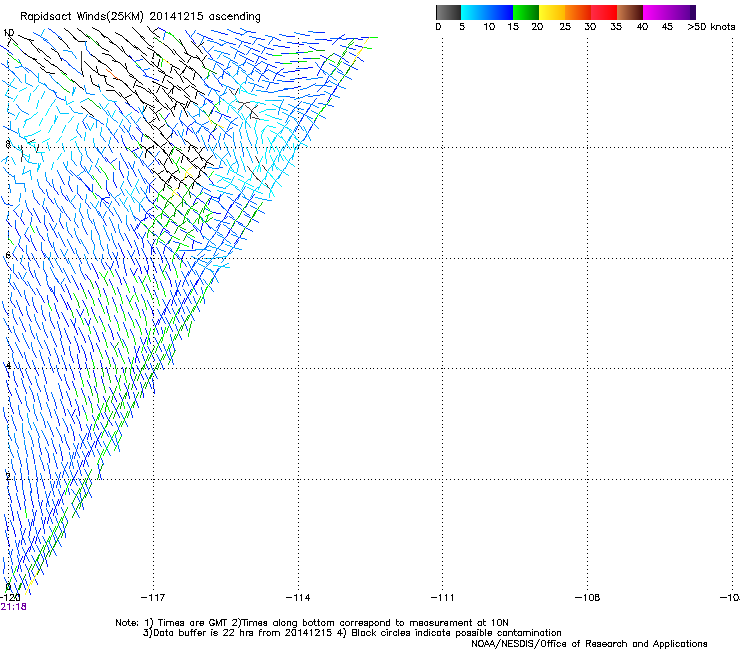Click the green 15–20 knots color segment
The height and width of the screenshot is (650, 740).
(526, 12)
